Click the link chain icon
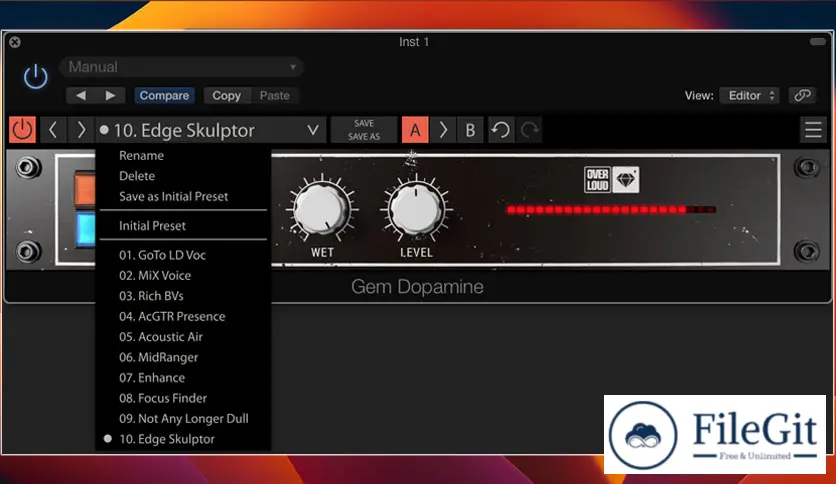 802,95
